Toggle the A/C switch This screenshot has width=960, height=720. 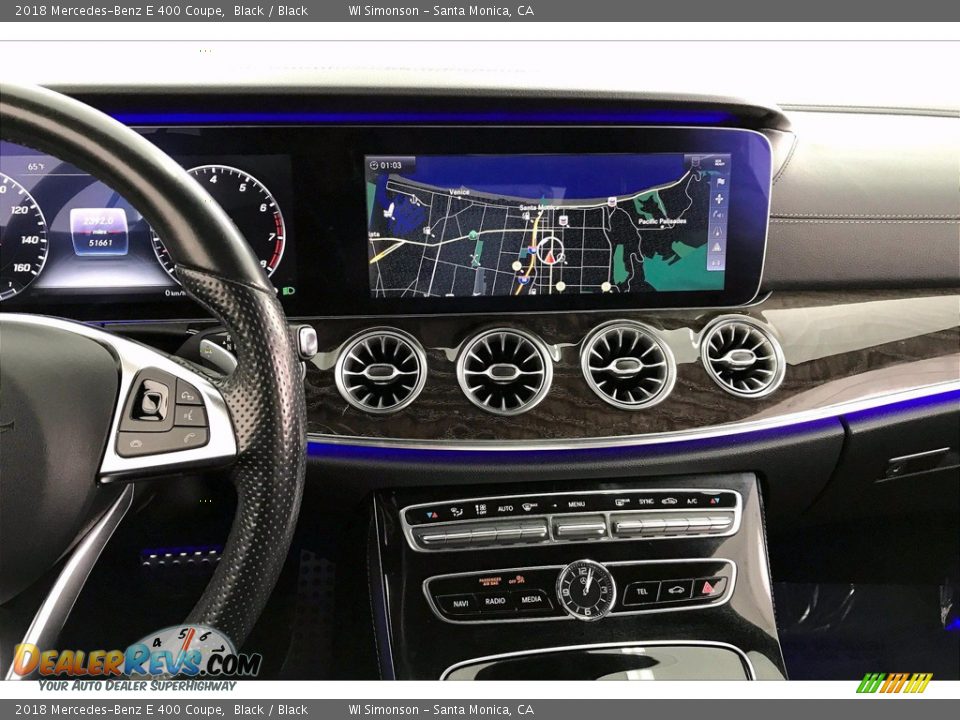[x=692, y=501]
